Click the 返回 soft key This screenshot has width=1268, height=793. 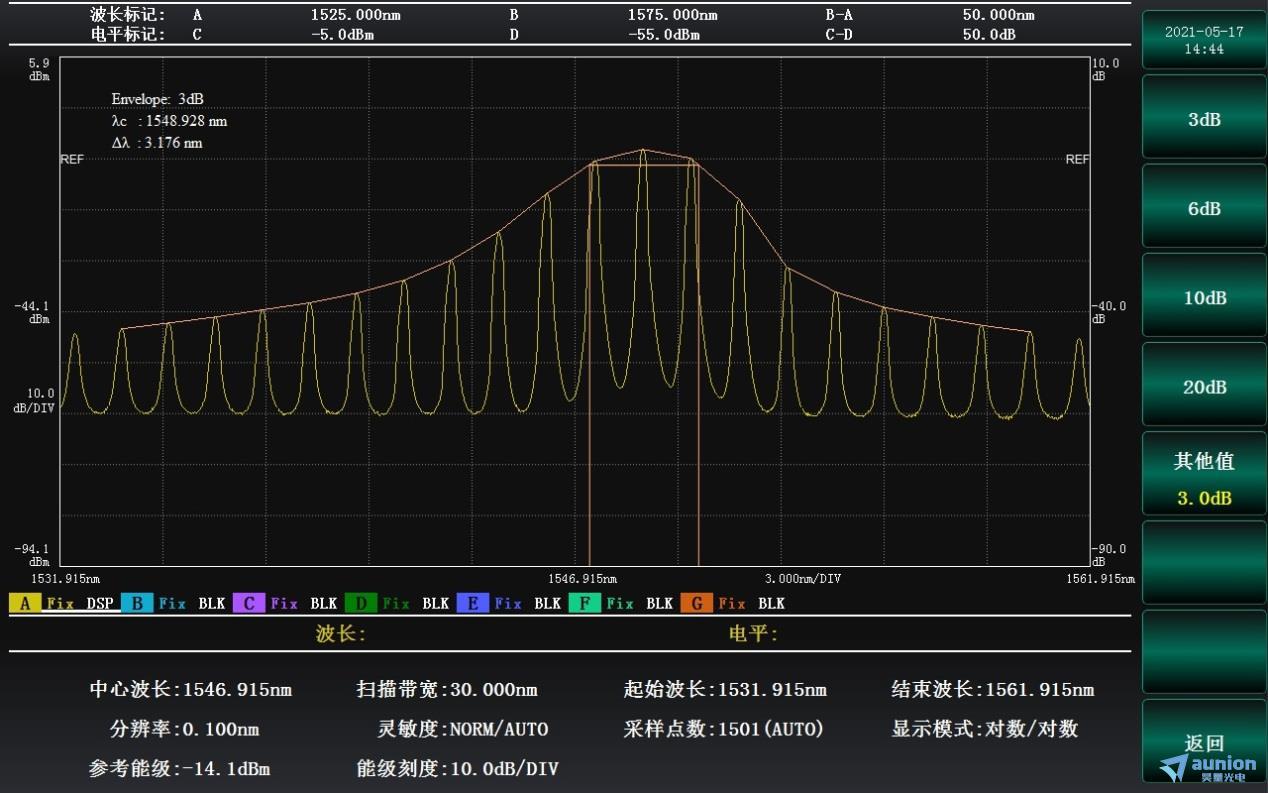tap(1204, 743)
